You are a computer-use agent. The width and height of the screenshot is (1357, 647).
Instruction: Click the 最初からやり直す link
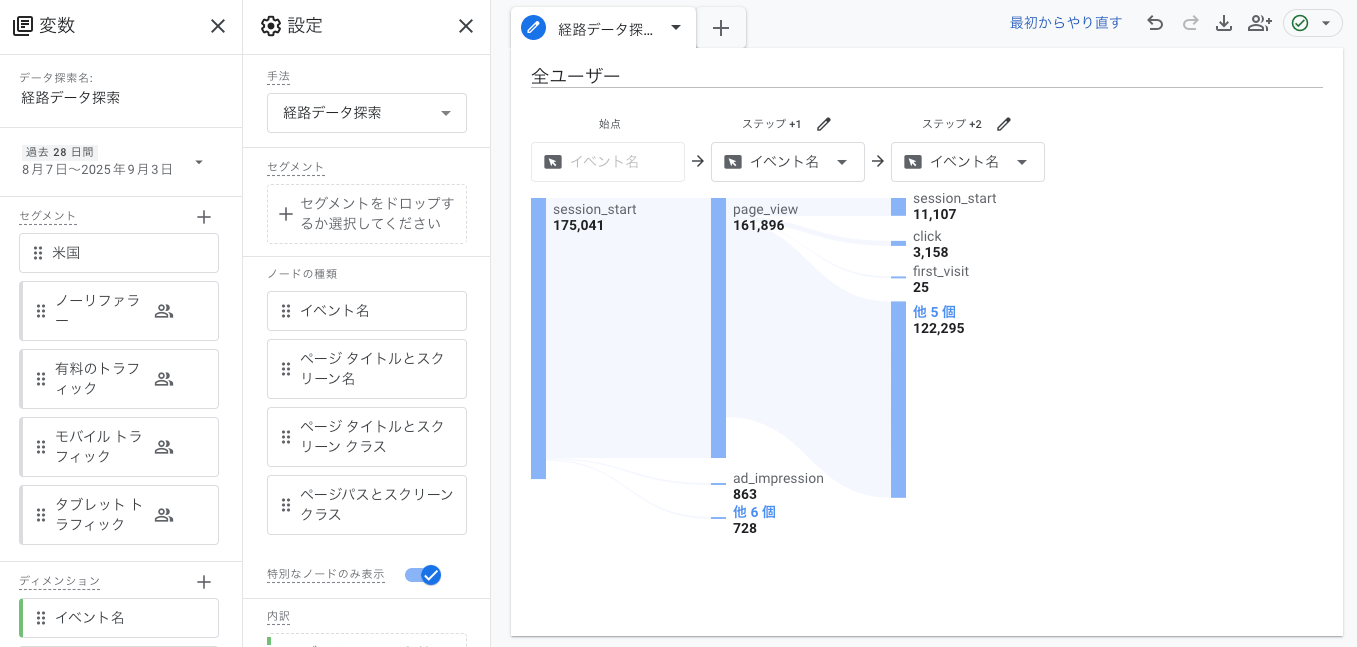pos(1066,22)
